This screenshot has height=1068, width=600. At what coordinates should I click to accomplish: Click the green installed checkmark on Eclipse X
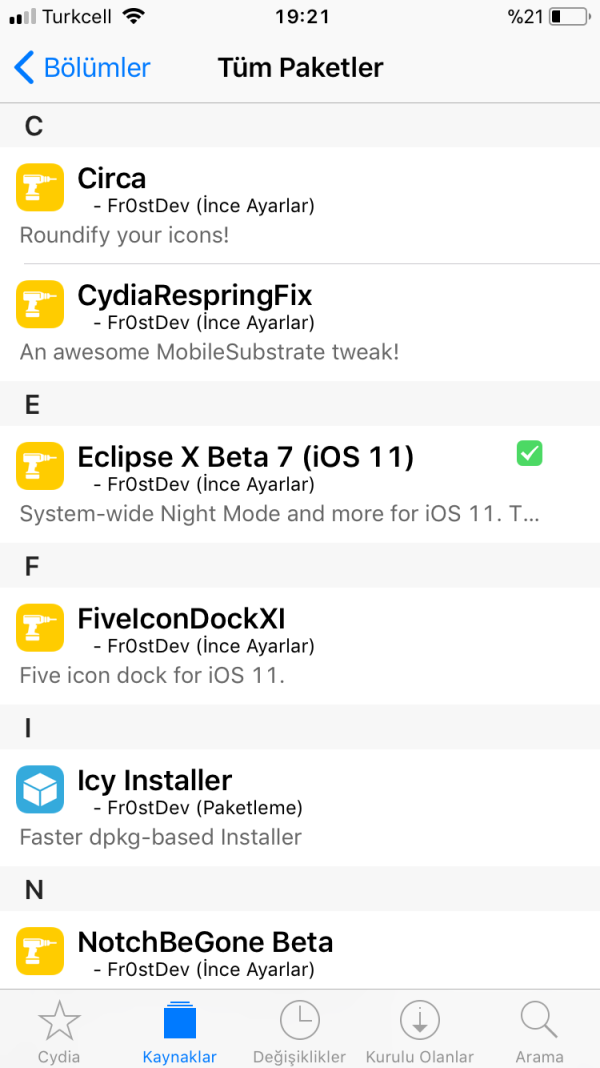click(529, 454)
